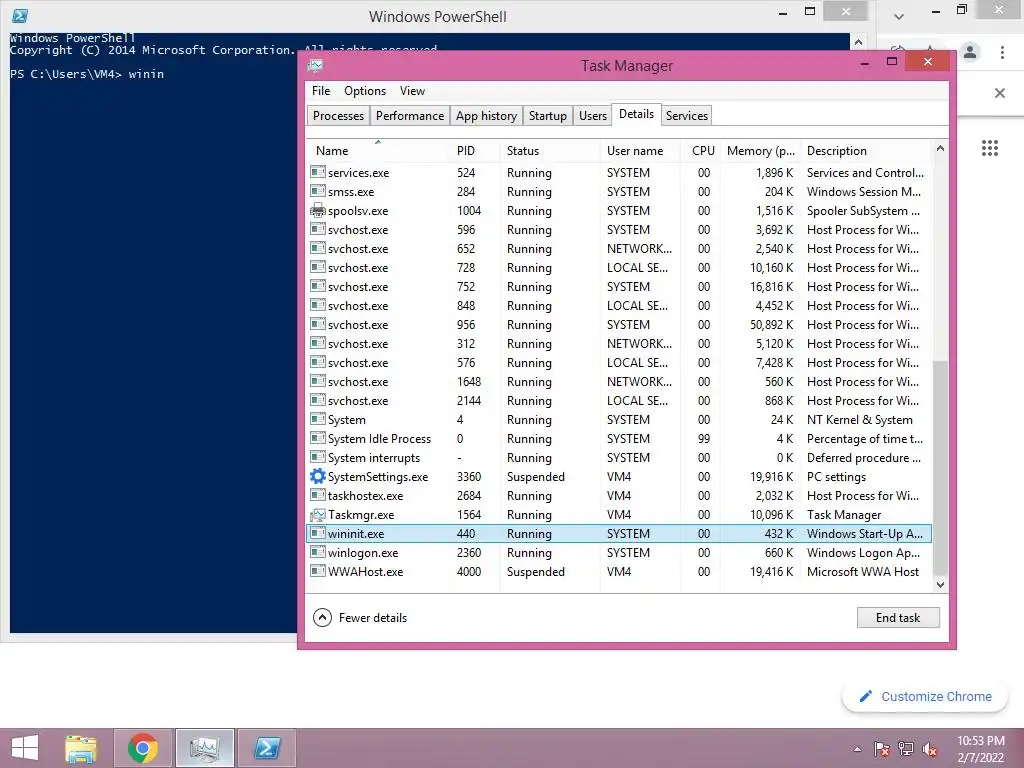Open File Explorer from taskbar
1024x768 pixels.
81,748
